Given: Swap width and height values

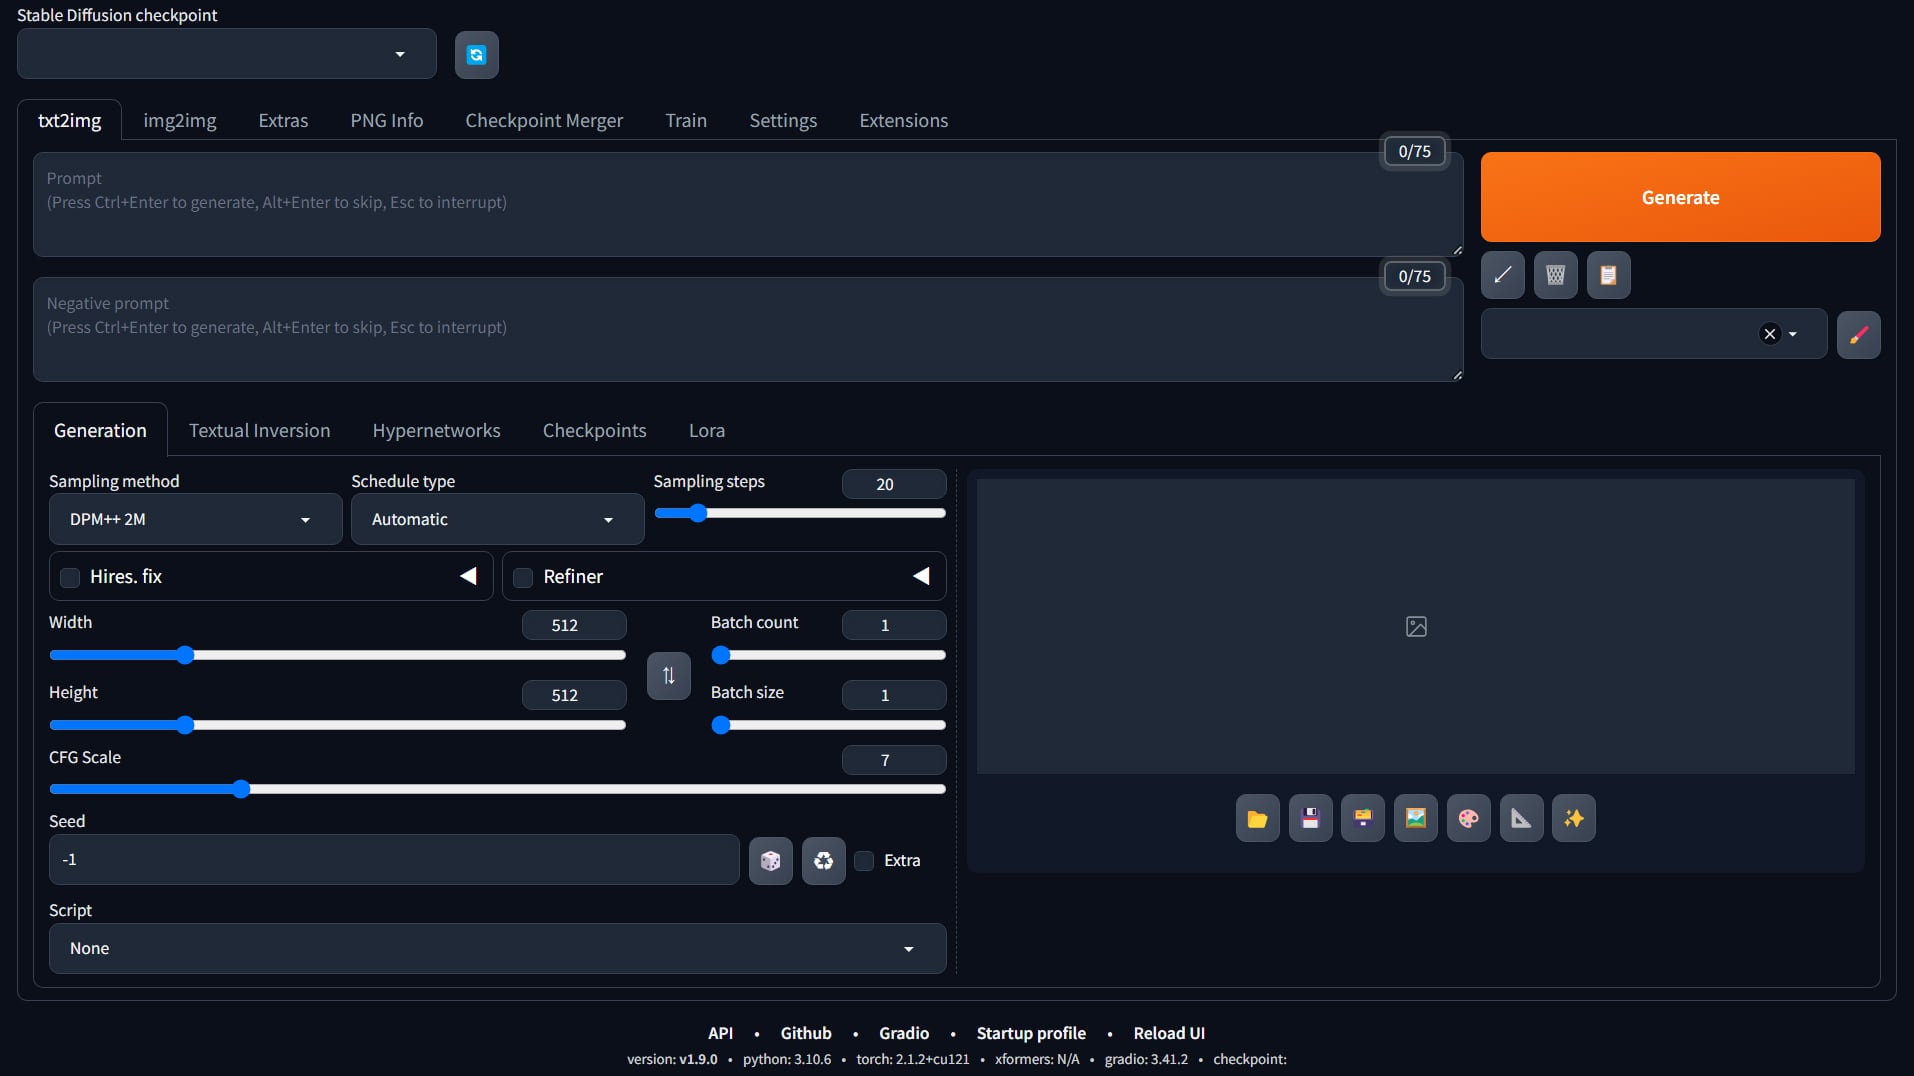Looking at the screenshot, I should pos(669,675).
